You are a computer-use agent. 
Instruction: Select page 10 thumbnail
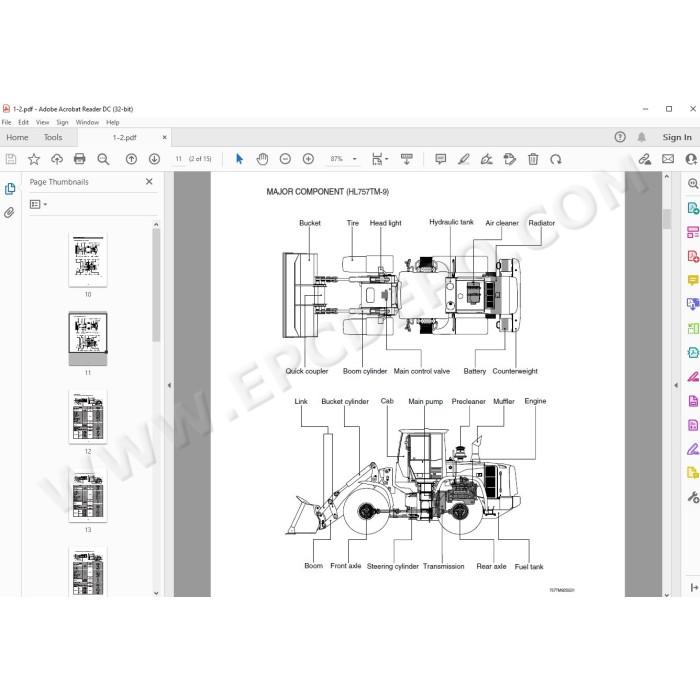point(88,260)
